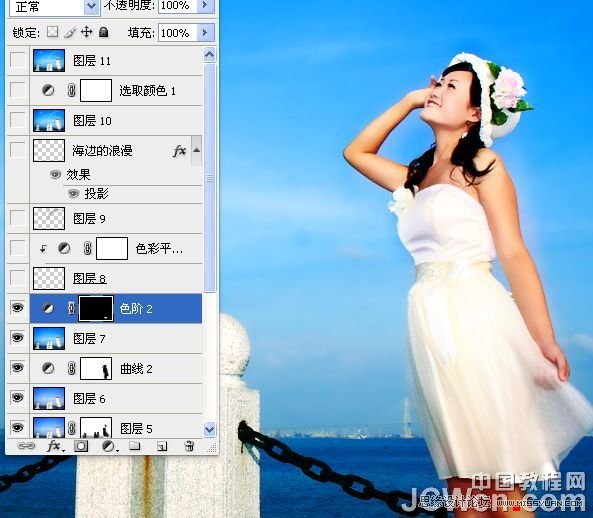Click the fx icon on 海边的浪漫 layer
This screenshot has width=593, height=518.
[x=179, y=151]
